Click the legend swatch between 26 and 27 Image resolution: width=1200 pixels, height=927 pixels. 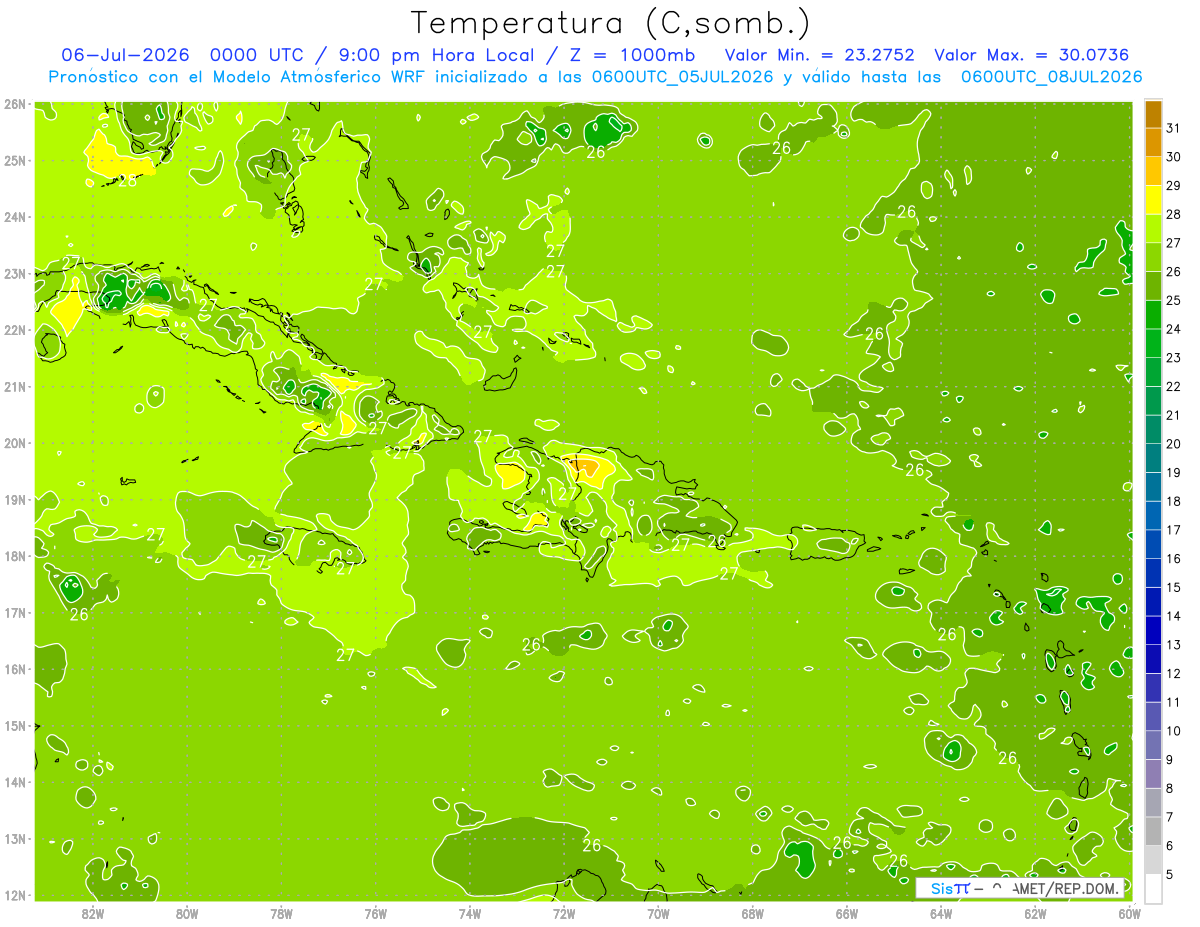1153,257
